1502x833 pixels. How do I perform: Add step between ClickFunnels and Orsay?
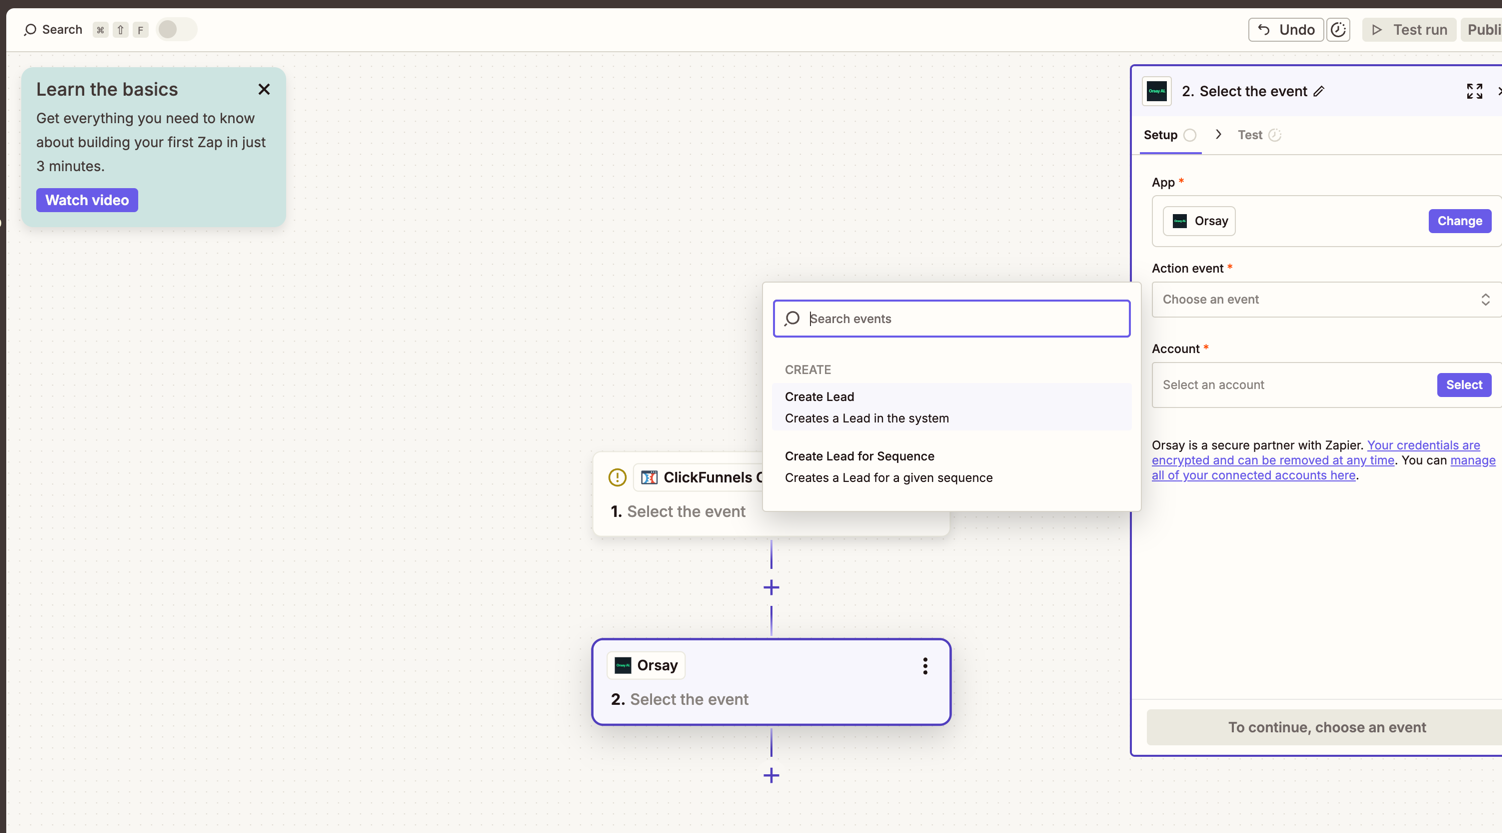[771, 588]
